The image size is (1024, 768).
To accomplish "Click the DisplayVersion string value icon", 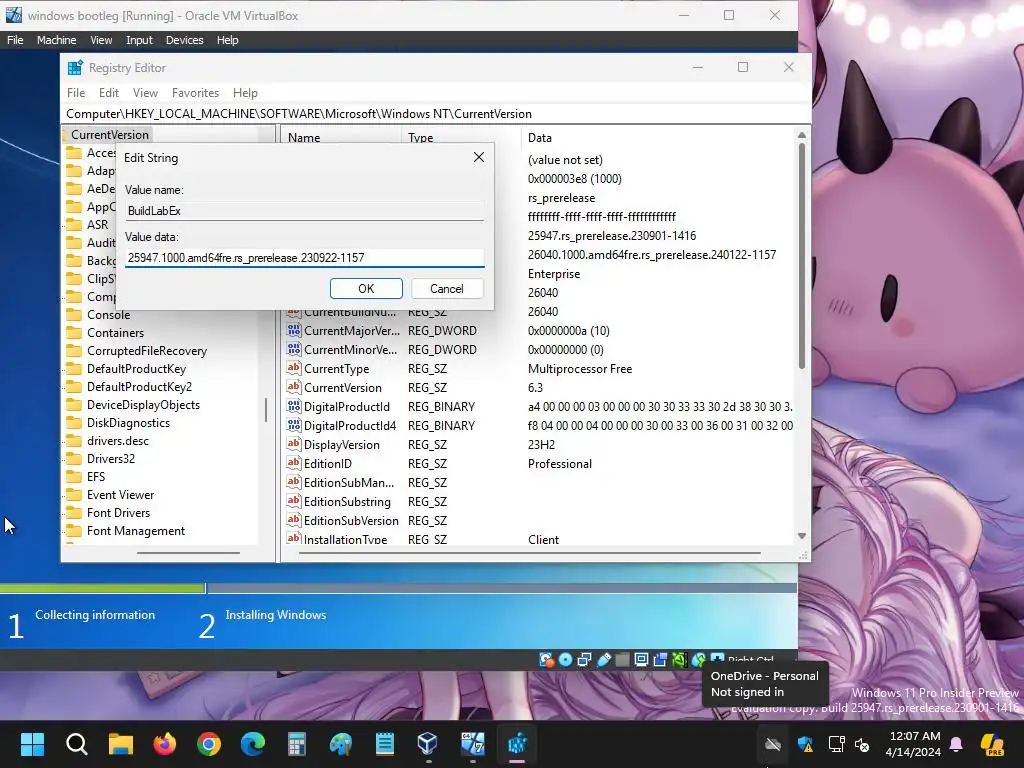I will click(294, 444).
